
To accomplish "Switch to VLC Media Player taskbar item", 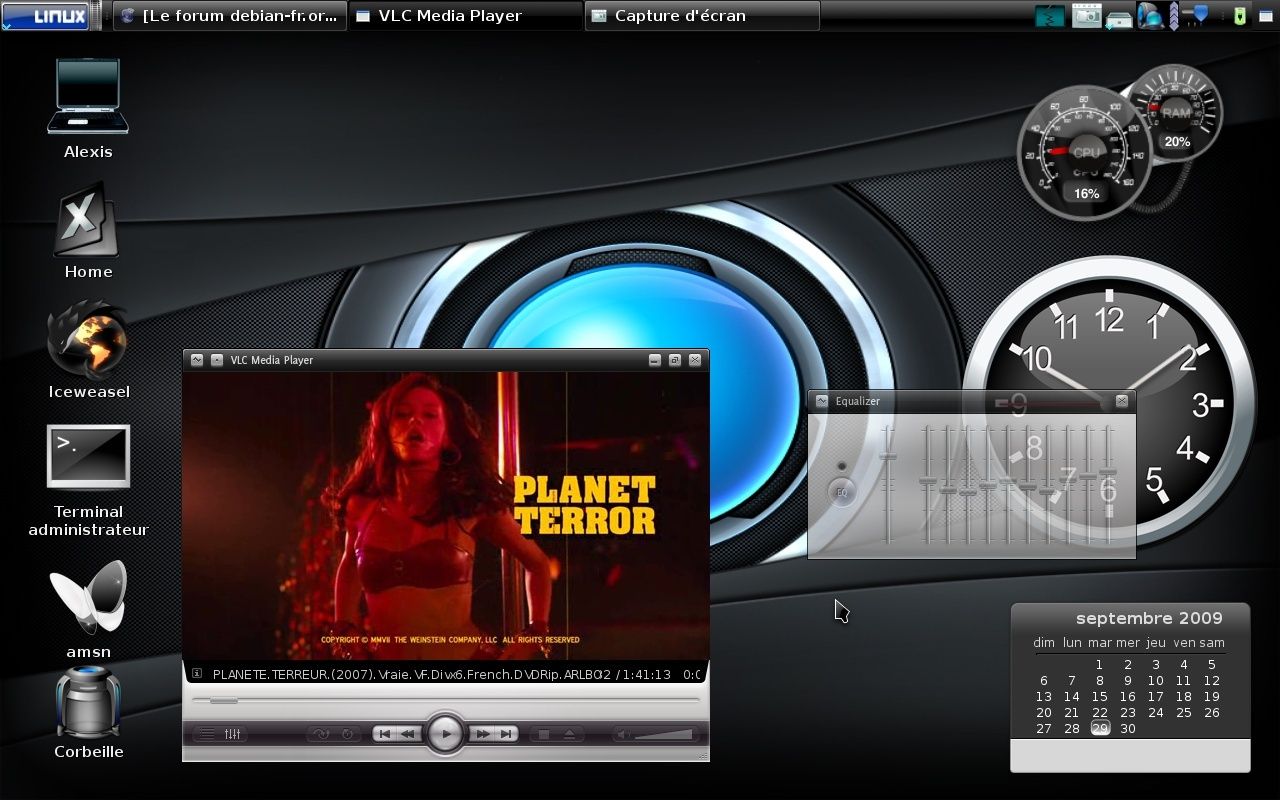I will tap(466, 15).
